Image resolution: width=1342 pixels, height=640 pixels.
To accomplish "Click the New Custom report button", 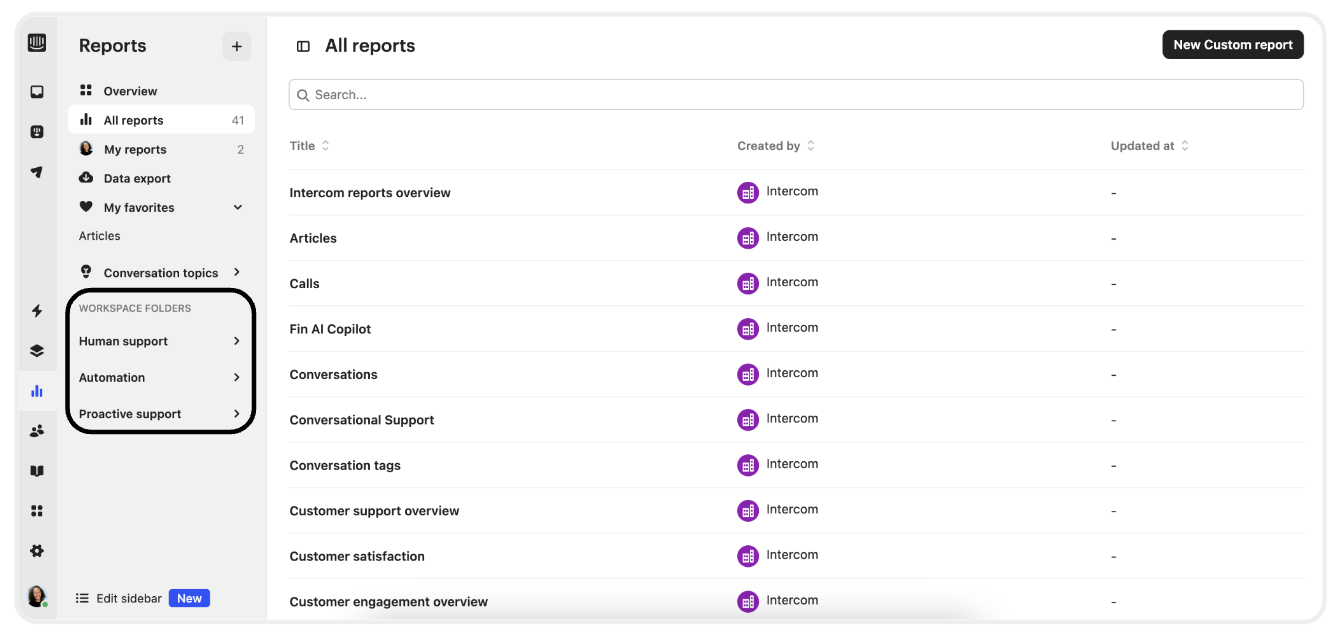I will (1233, 45).
